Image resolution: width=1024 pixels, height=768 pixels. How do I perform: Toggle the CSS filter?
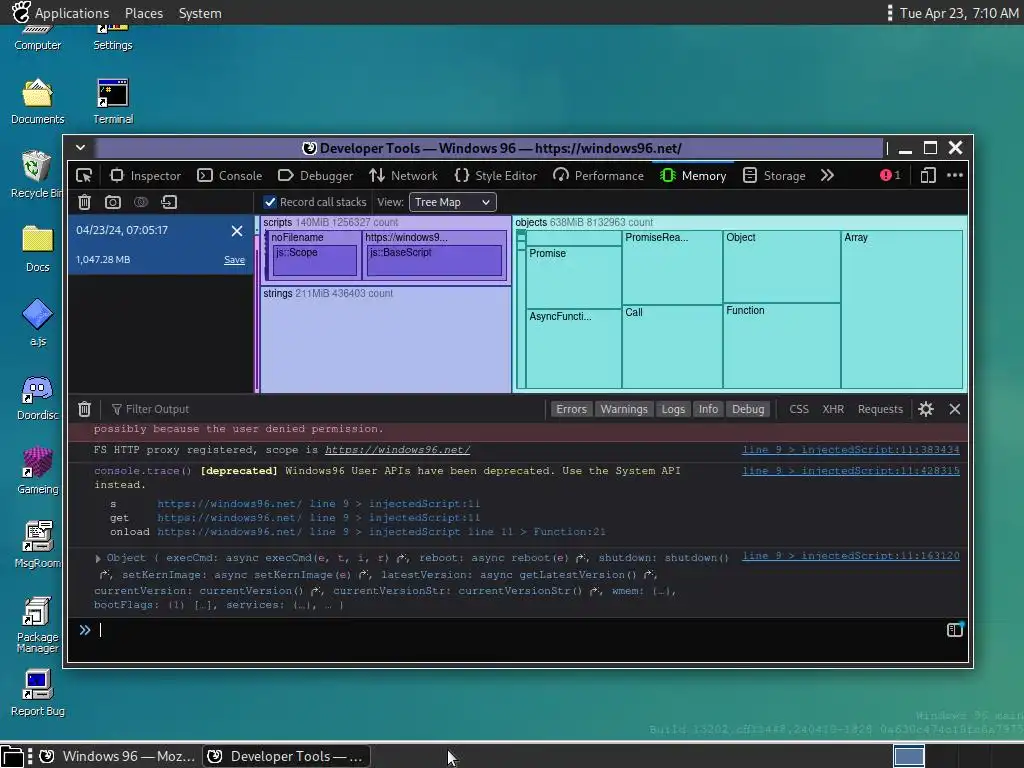point(799,409)
